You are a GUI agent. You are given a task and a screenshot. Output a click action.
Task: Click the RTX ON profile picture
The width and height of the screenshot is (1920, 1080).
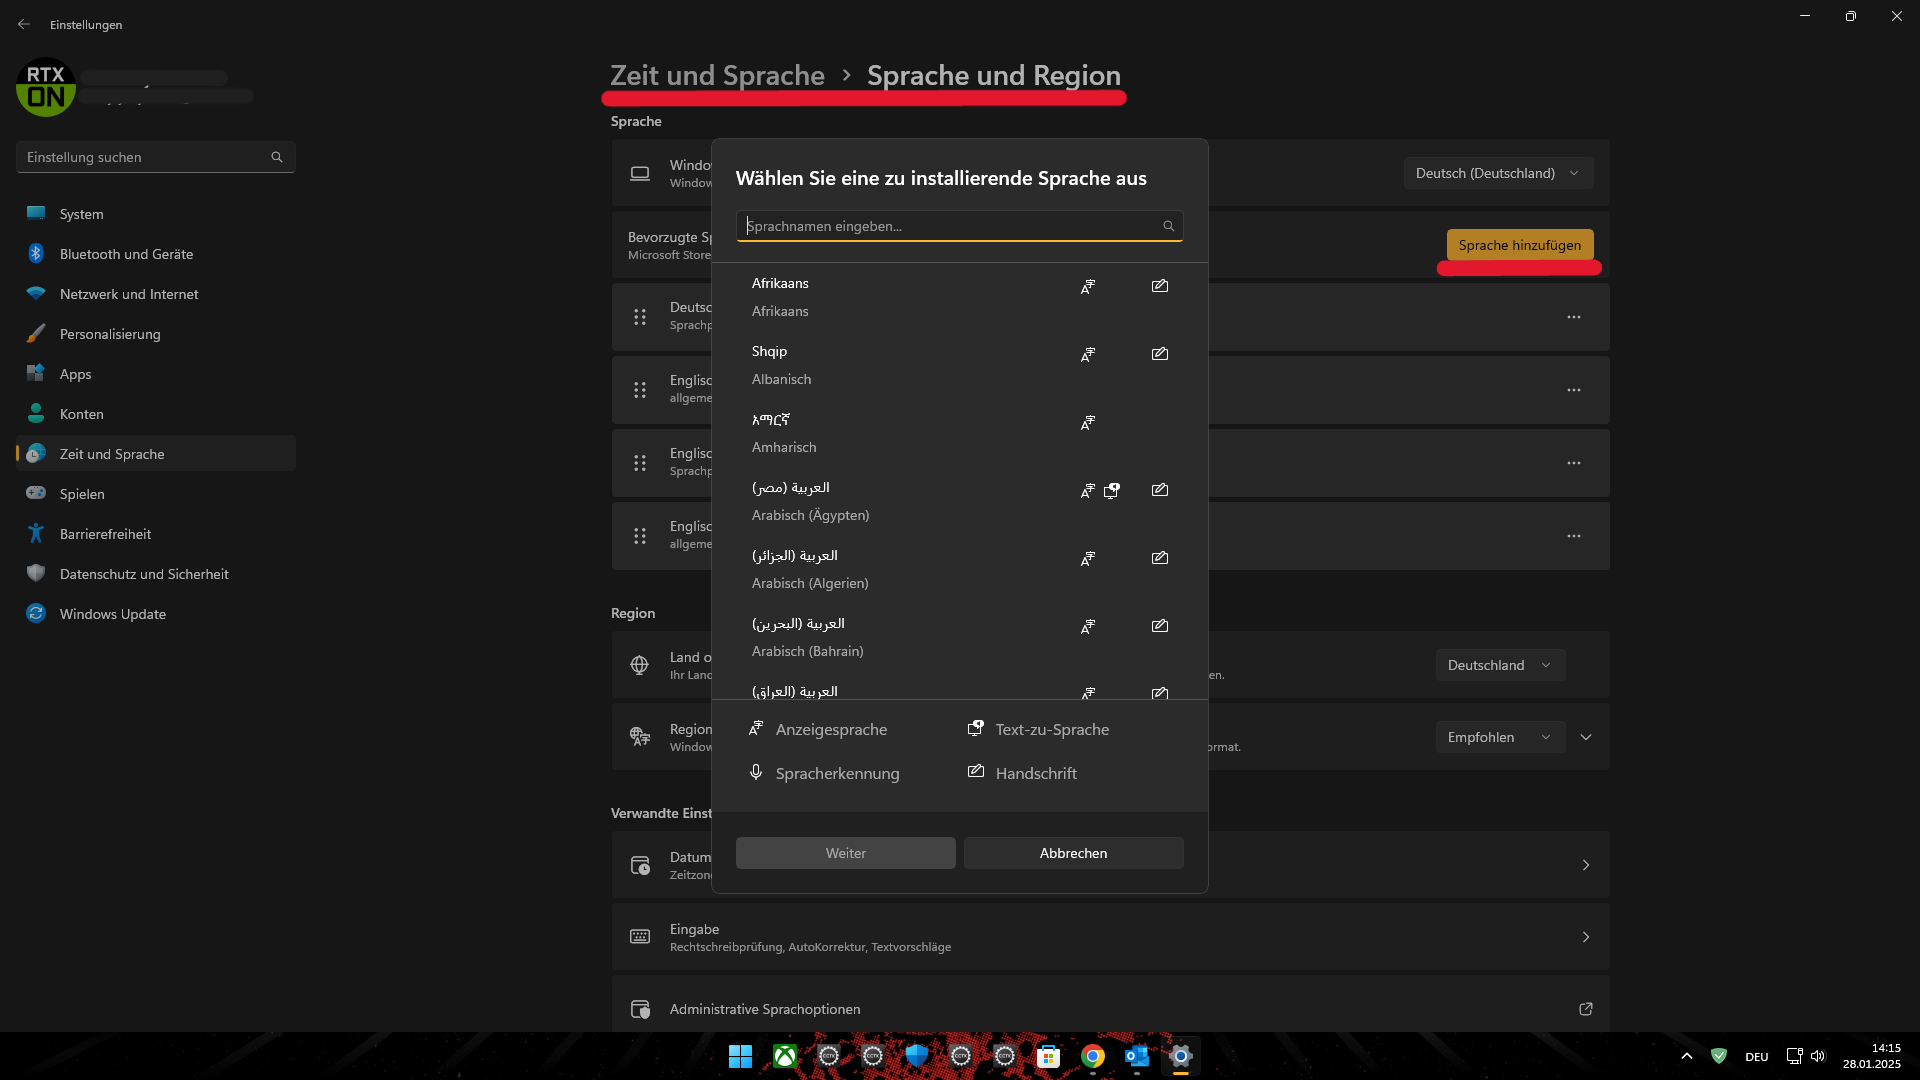point(46,87)
